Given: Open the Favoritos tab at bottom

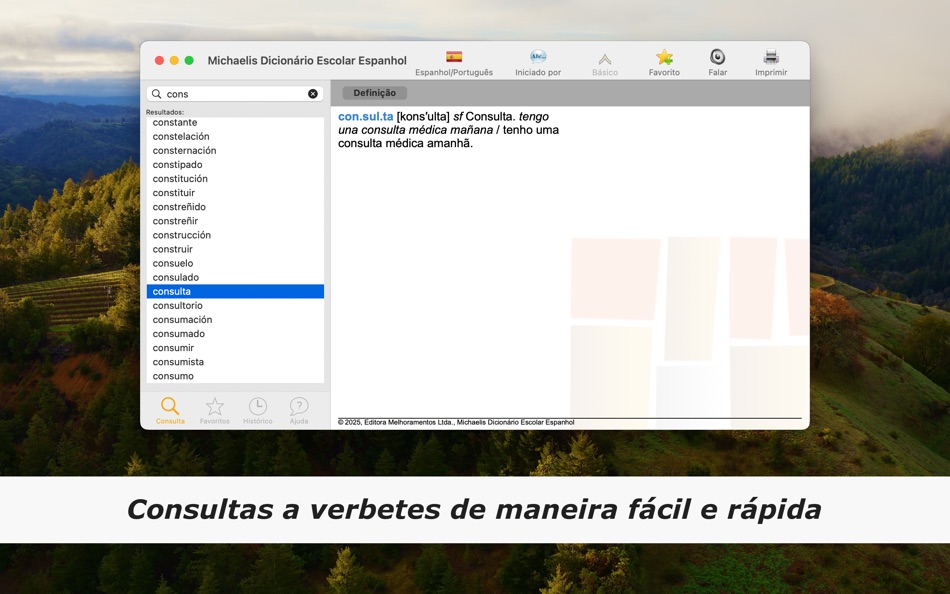Looking at the screenshot, I should pyautogui.click(x=214, y=410).
